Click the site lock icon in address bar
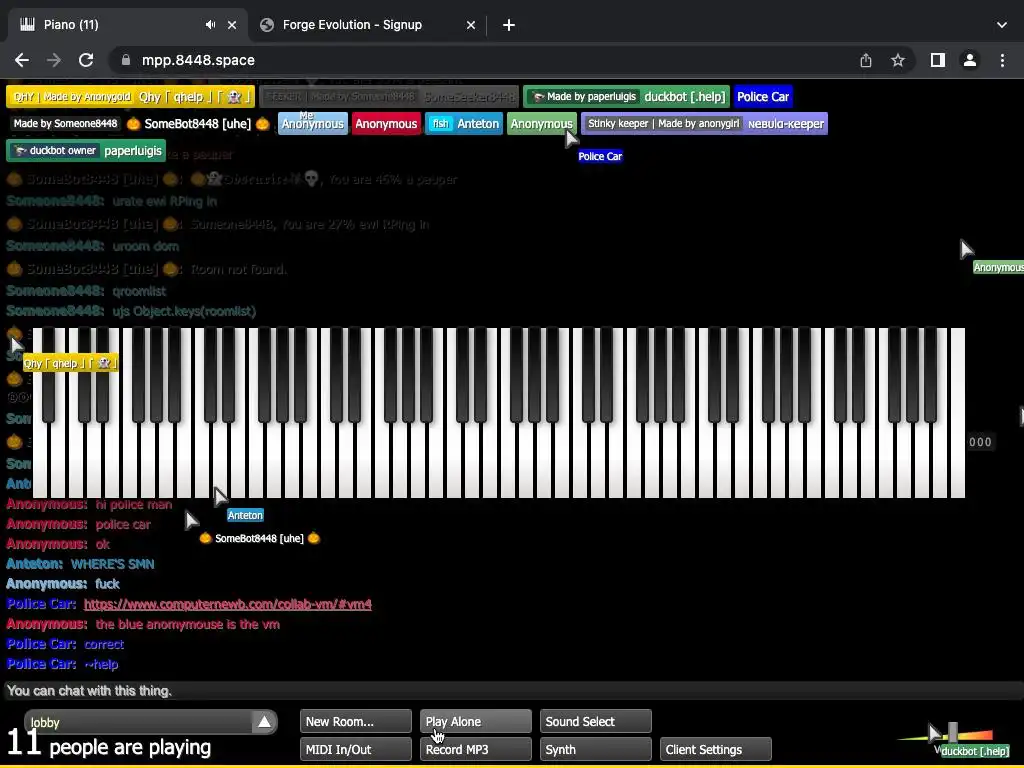The height and width of the screenshot is (768, 1024). pos(125,60)
